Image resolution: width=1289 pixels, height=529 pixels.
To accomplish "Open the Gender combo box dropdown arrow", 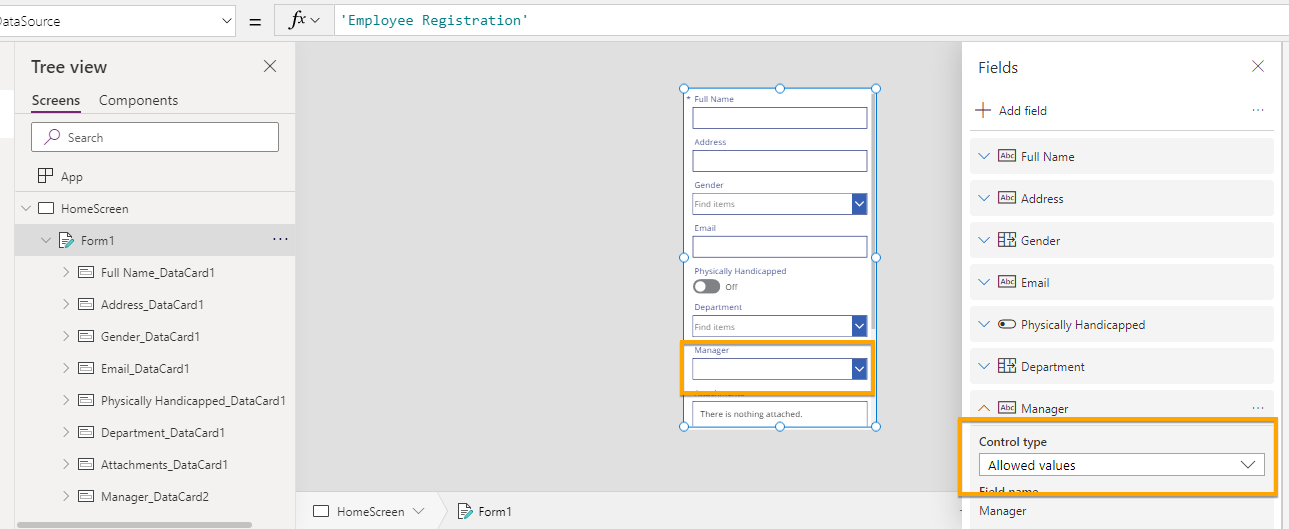I will 859,204.
